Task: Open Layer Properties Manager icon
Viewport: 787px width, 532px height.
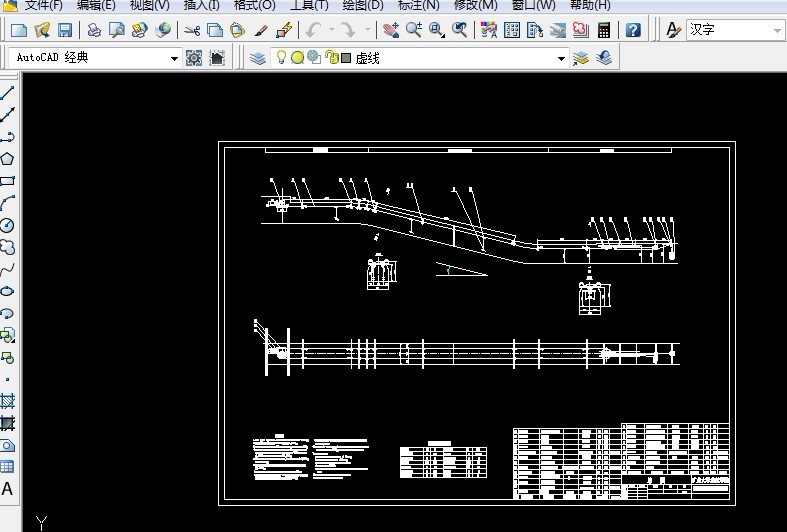Action: coord(258,58)
